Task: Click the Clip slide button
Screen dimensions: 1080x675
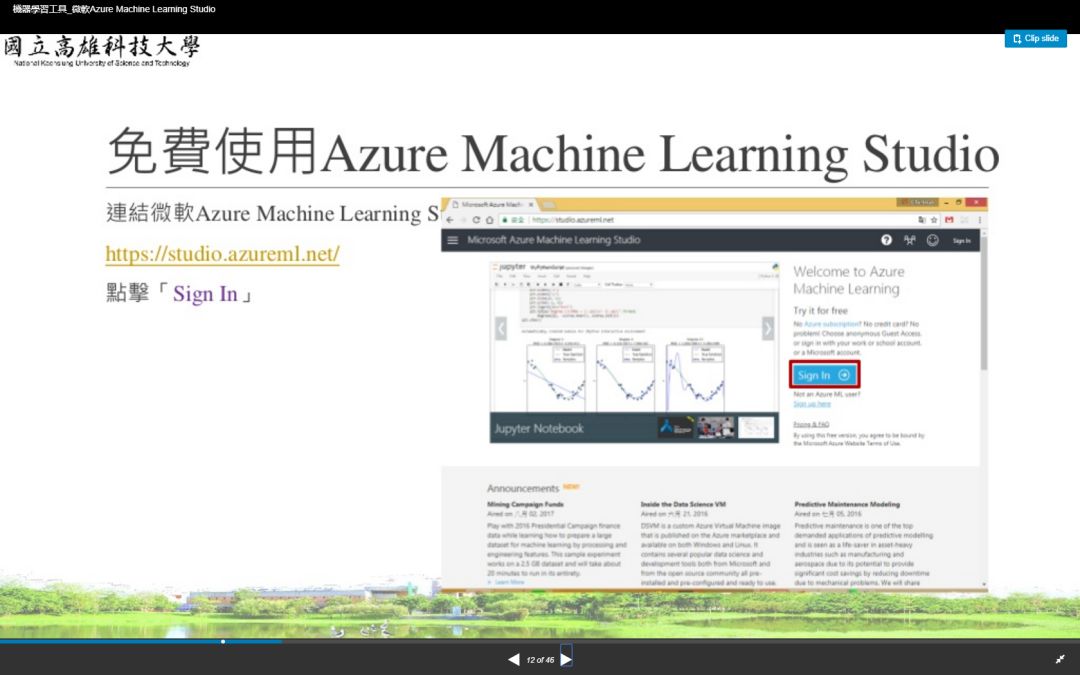Action: pyautogui.click(x=1035, y=39)
